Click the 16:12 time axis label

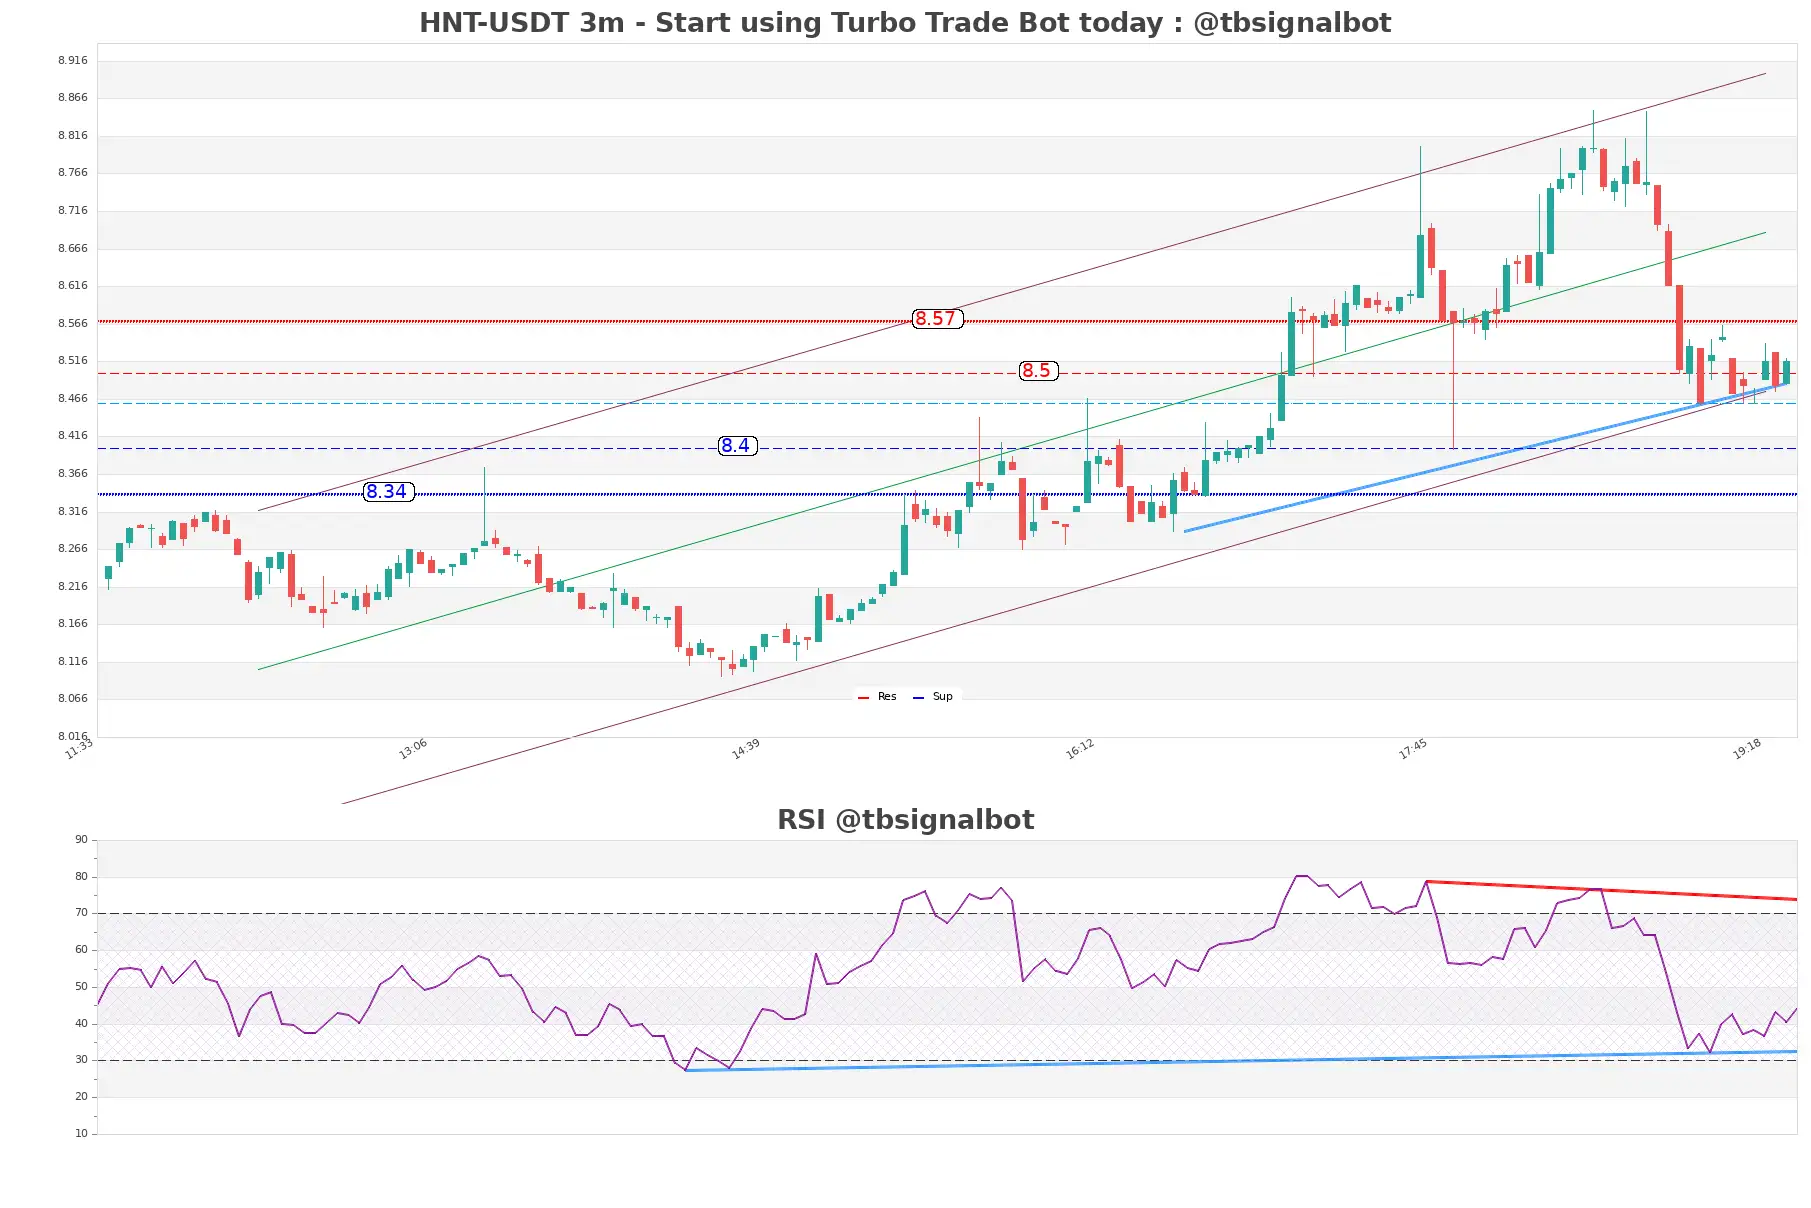[x=1080, y=749]
